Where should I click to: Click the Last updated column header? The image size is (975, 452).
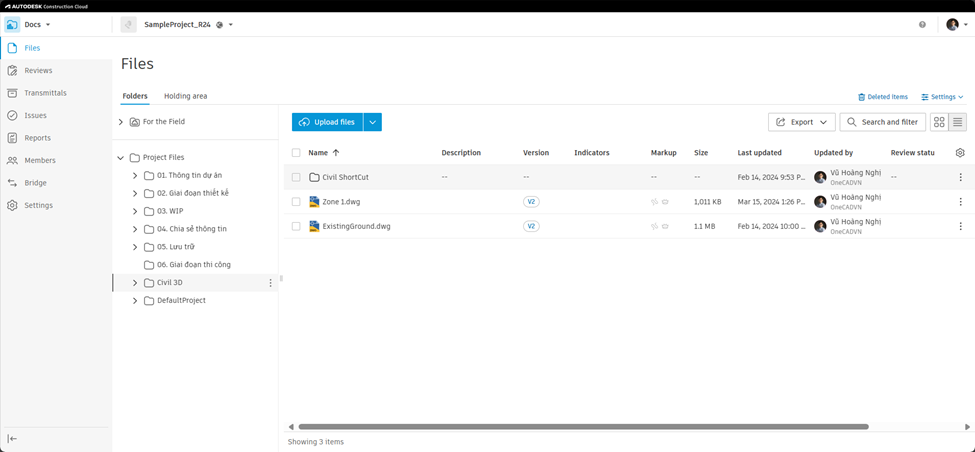click(759, 152)
